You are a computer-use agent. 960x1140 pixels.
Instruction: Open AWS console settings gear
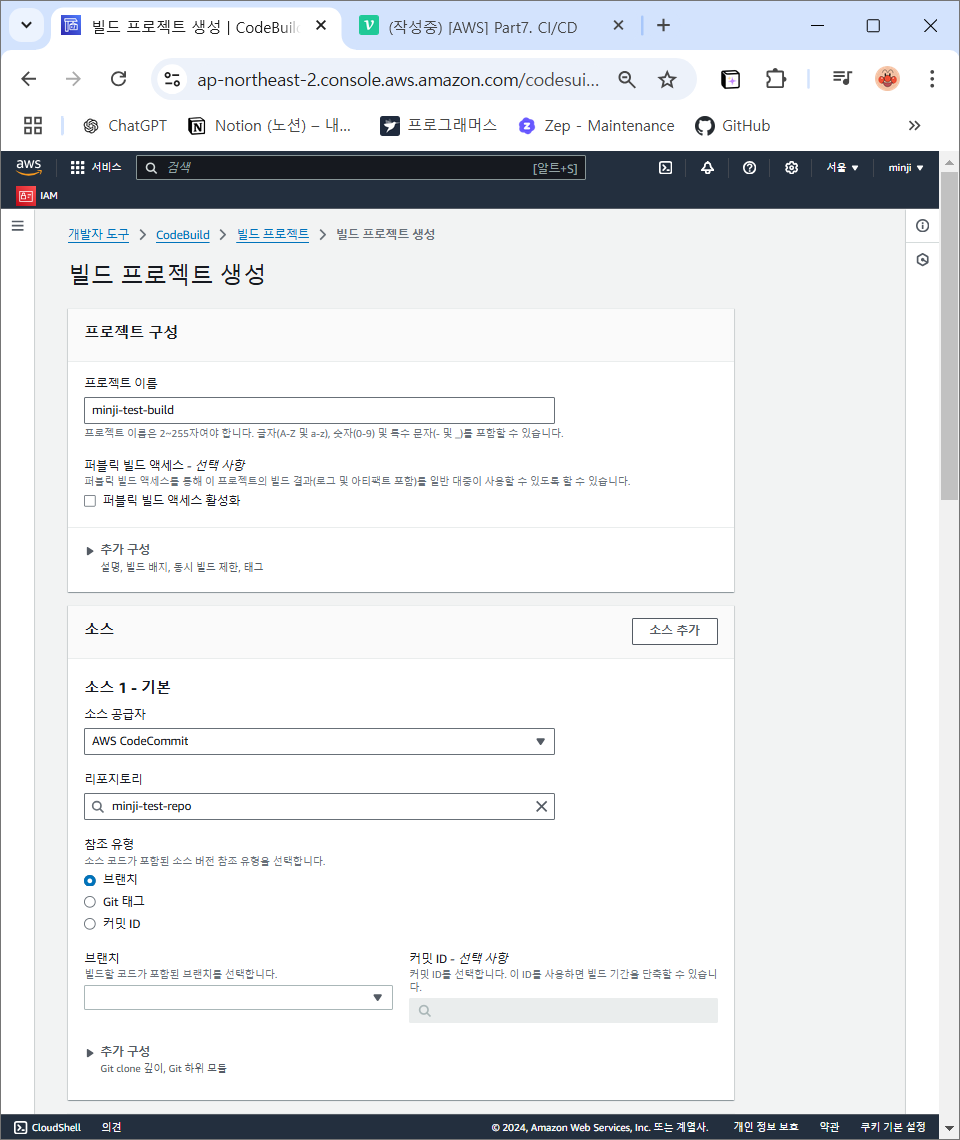pos(791,168)
